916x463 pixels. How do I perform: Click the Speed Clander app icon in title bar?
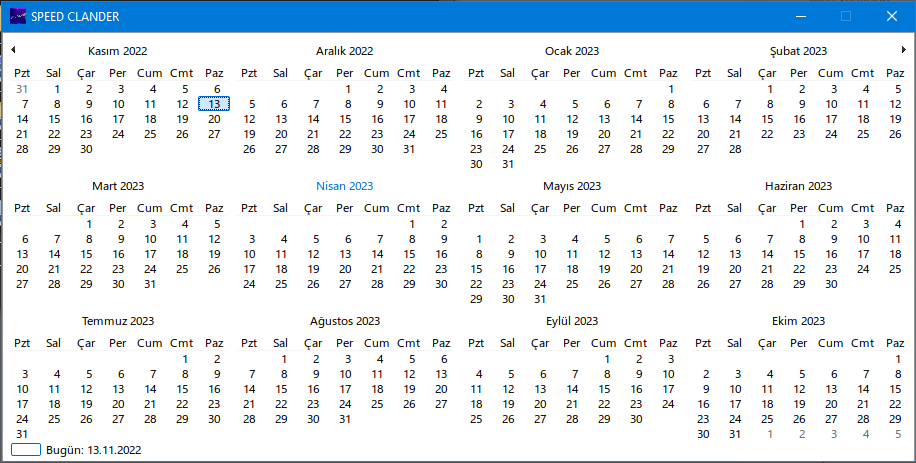[18, 16]
